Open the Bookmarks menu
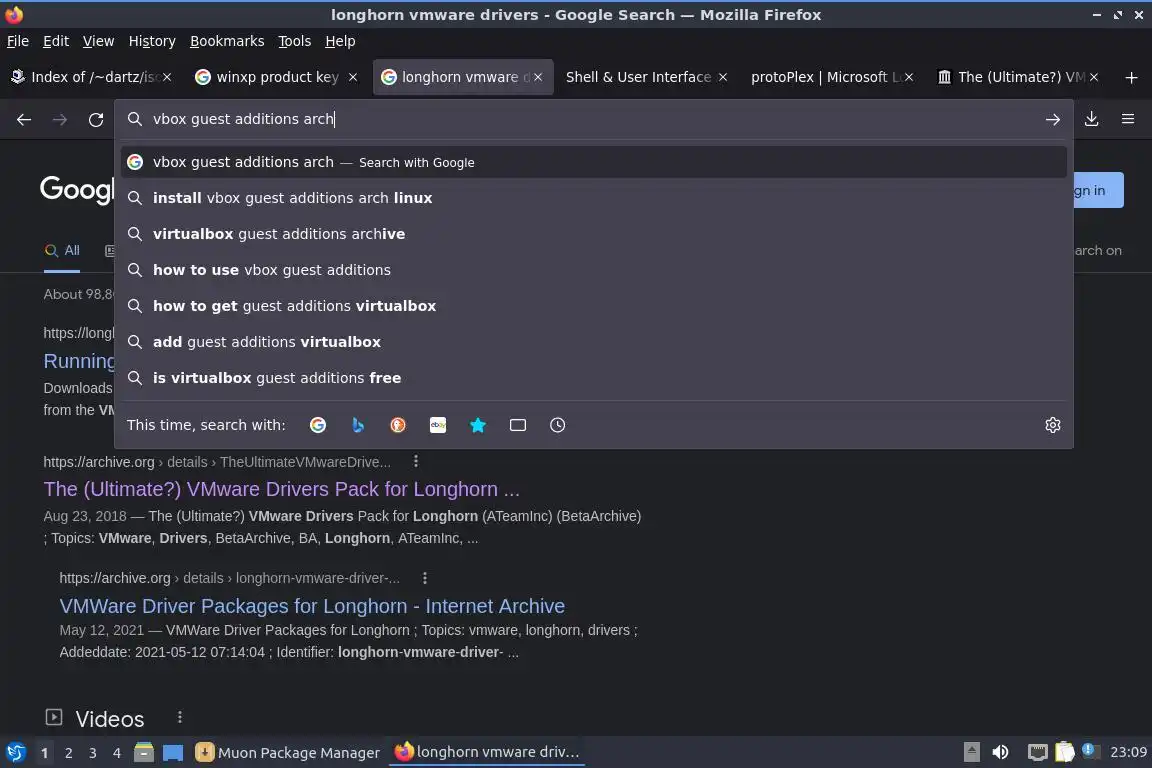Screen dimensions: 1152x768 pyautogui.click(x=227, y=41)
